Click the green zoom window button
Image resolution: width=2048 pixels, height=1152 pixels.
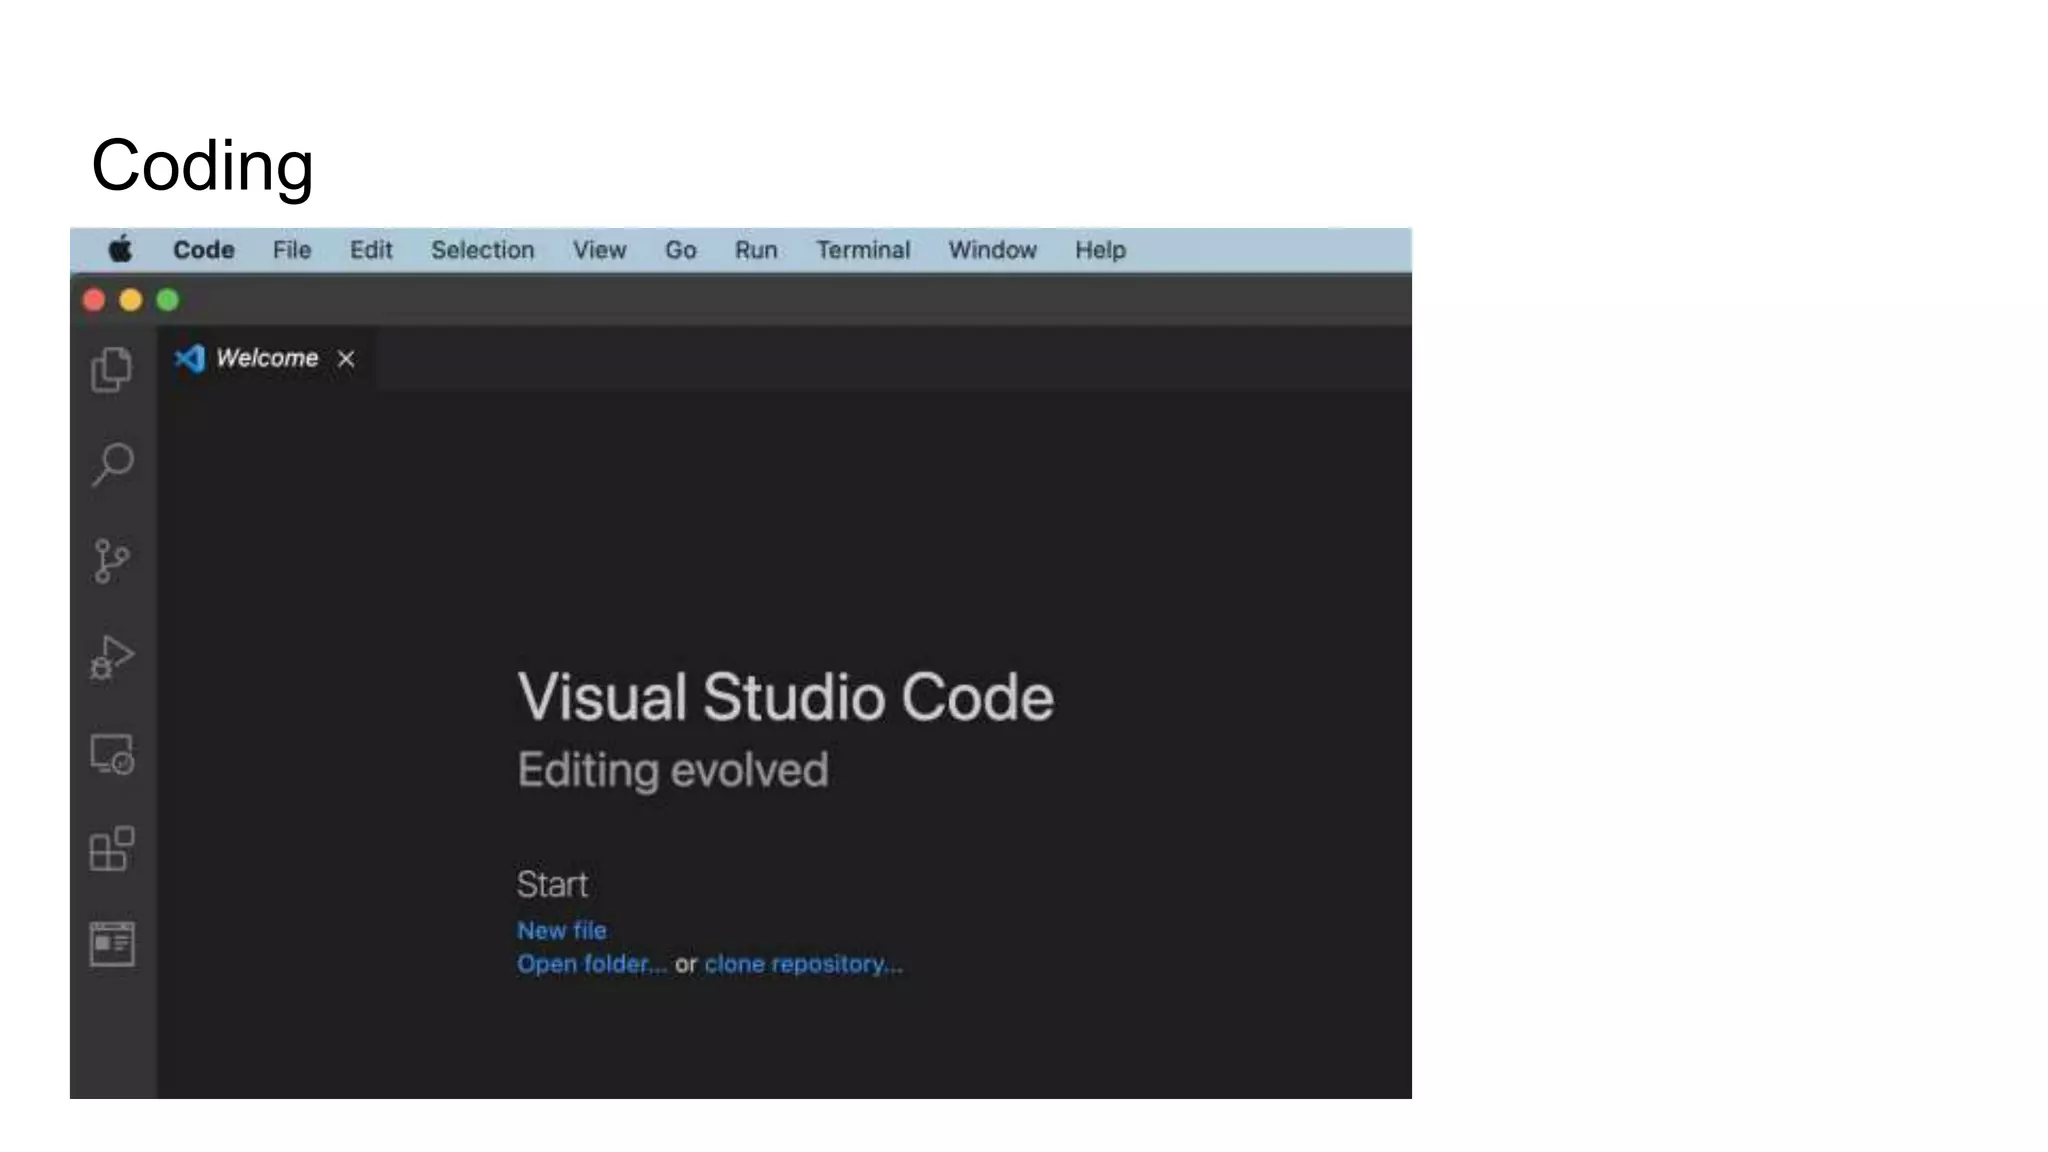tap(168, 301)
